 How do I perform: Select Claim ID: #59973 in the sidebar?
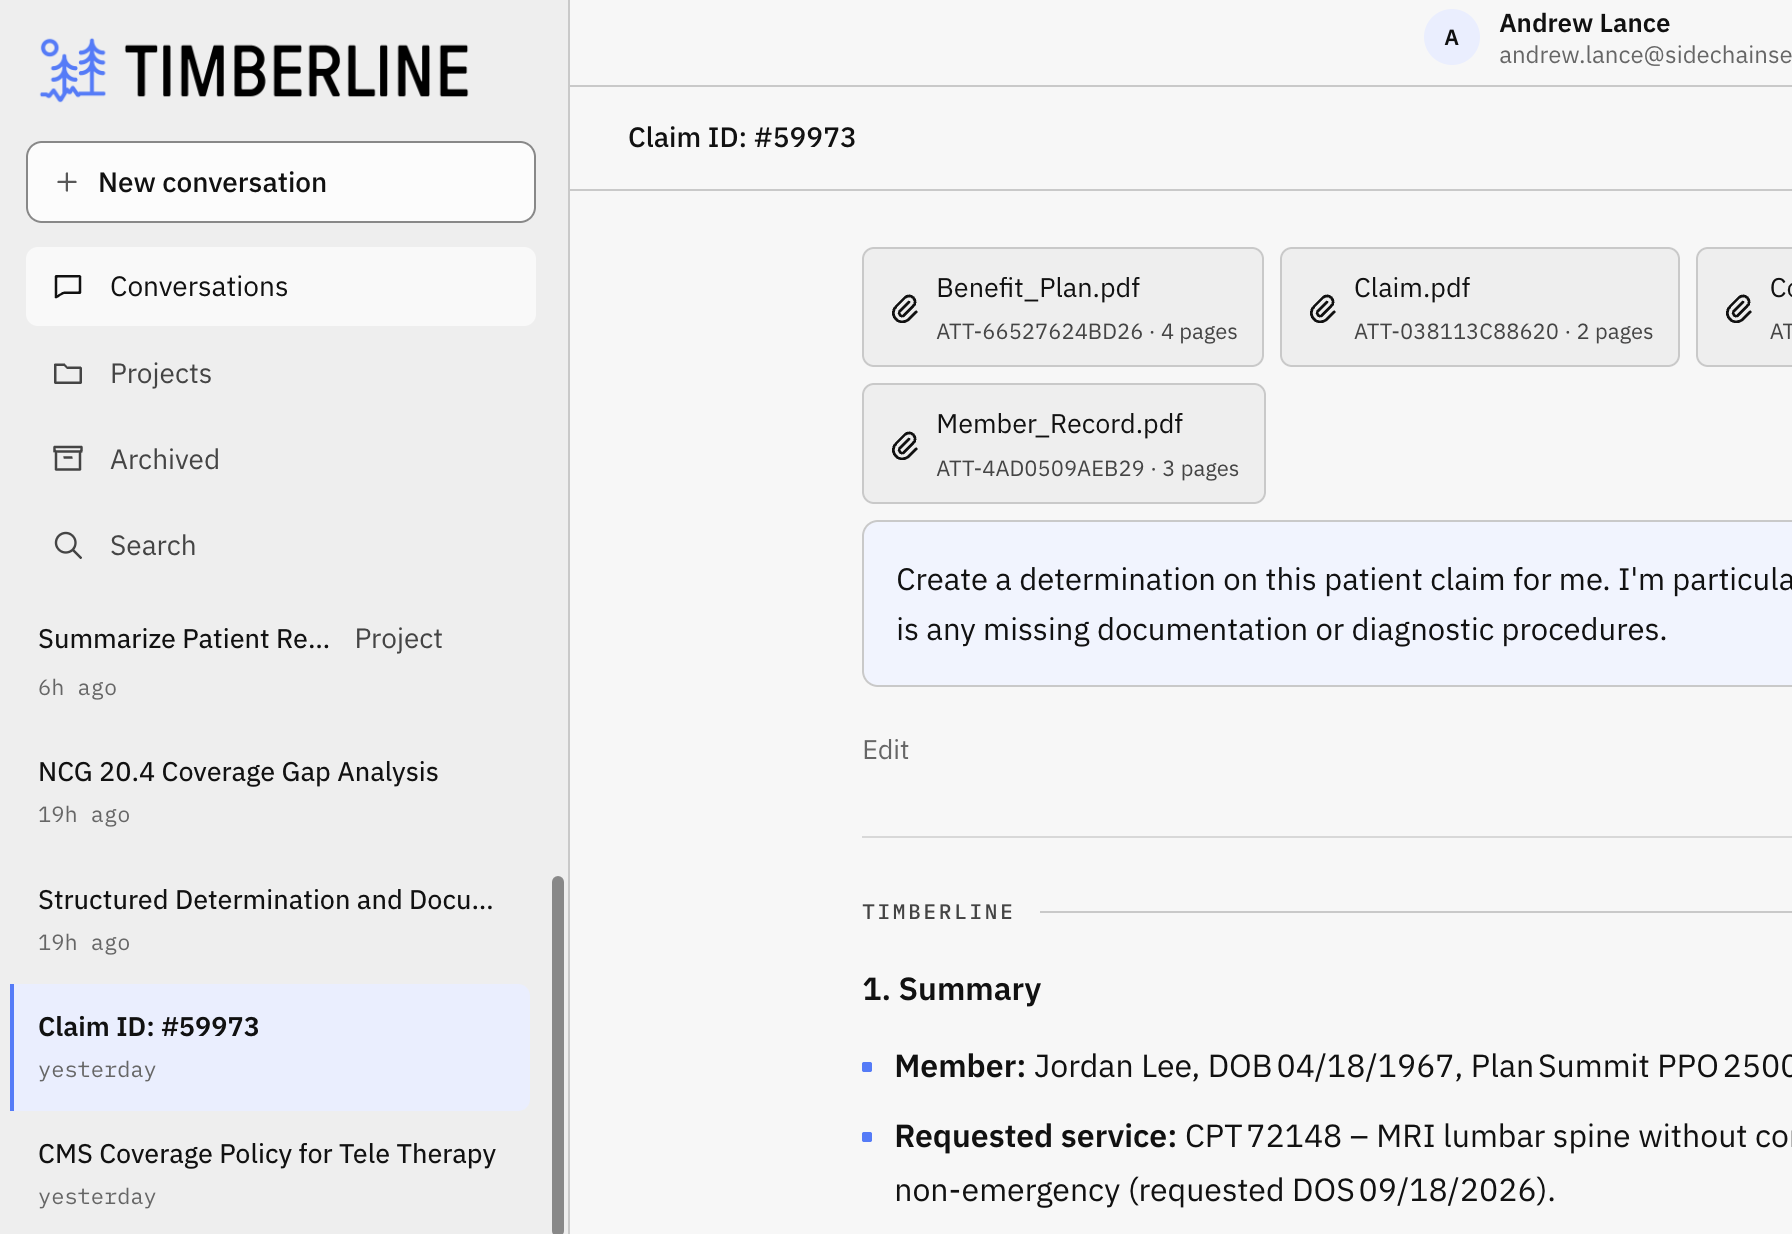pos(270,1047)
